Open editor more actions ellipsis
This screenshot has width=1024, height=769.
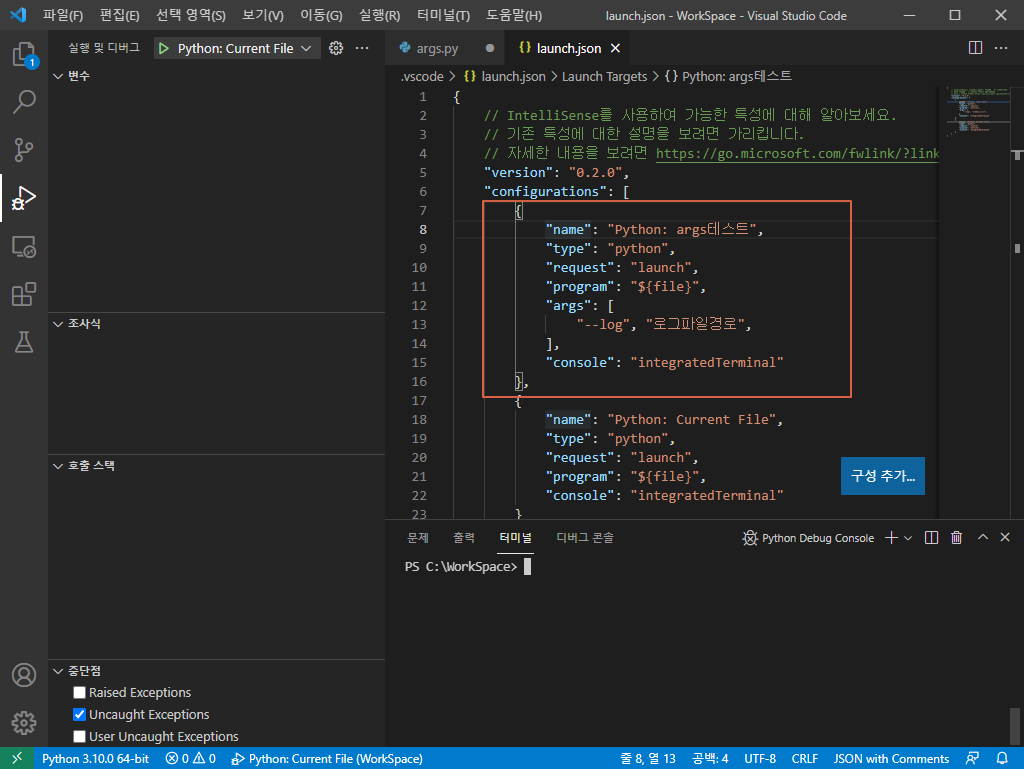pos(1001,48)
